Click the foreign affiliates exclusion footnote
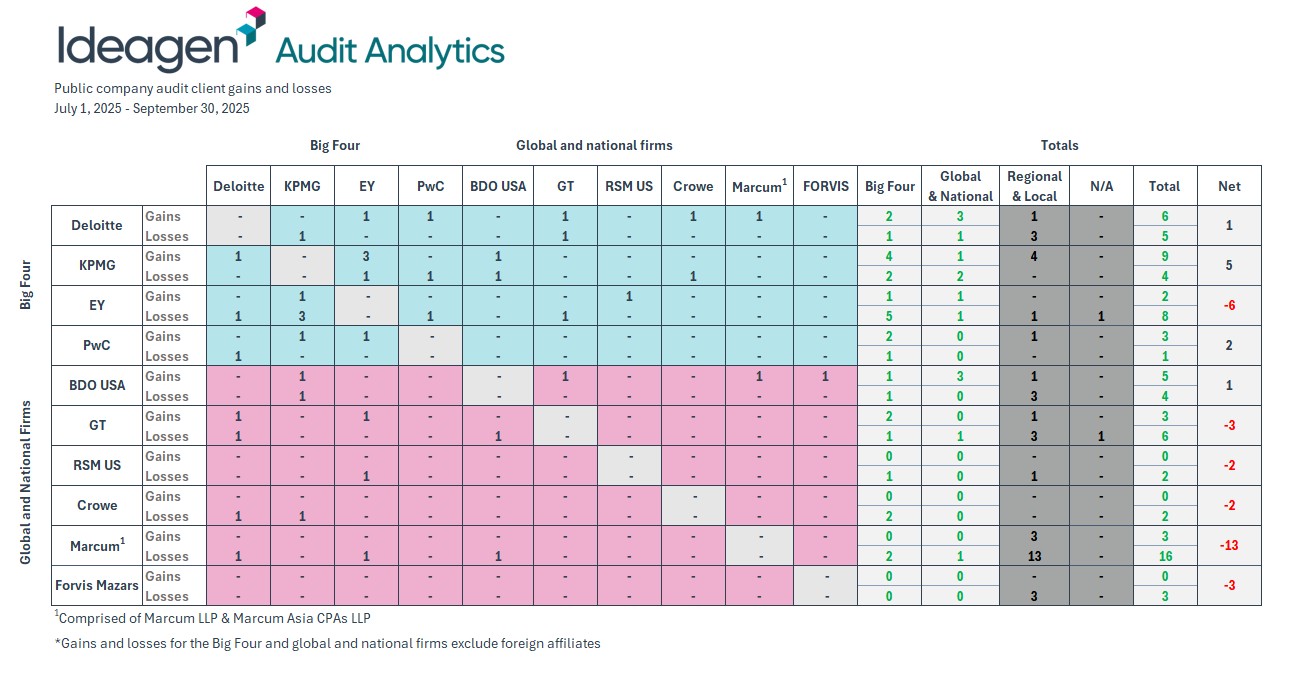 (x=327, y=643)
